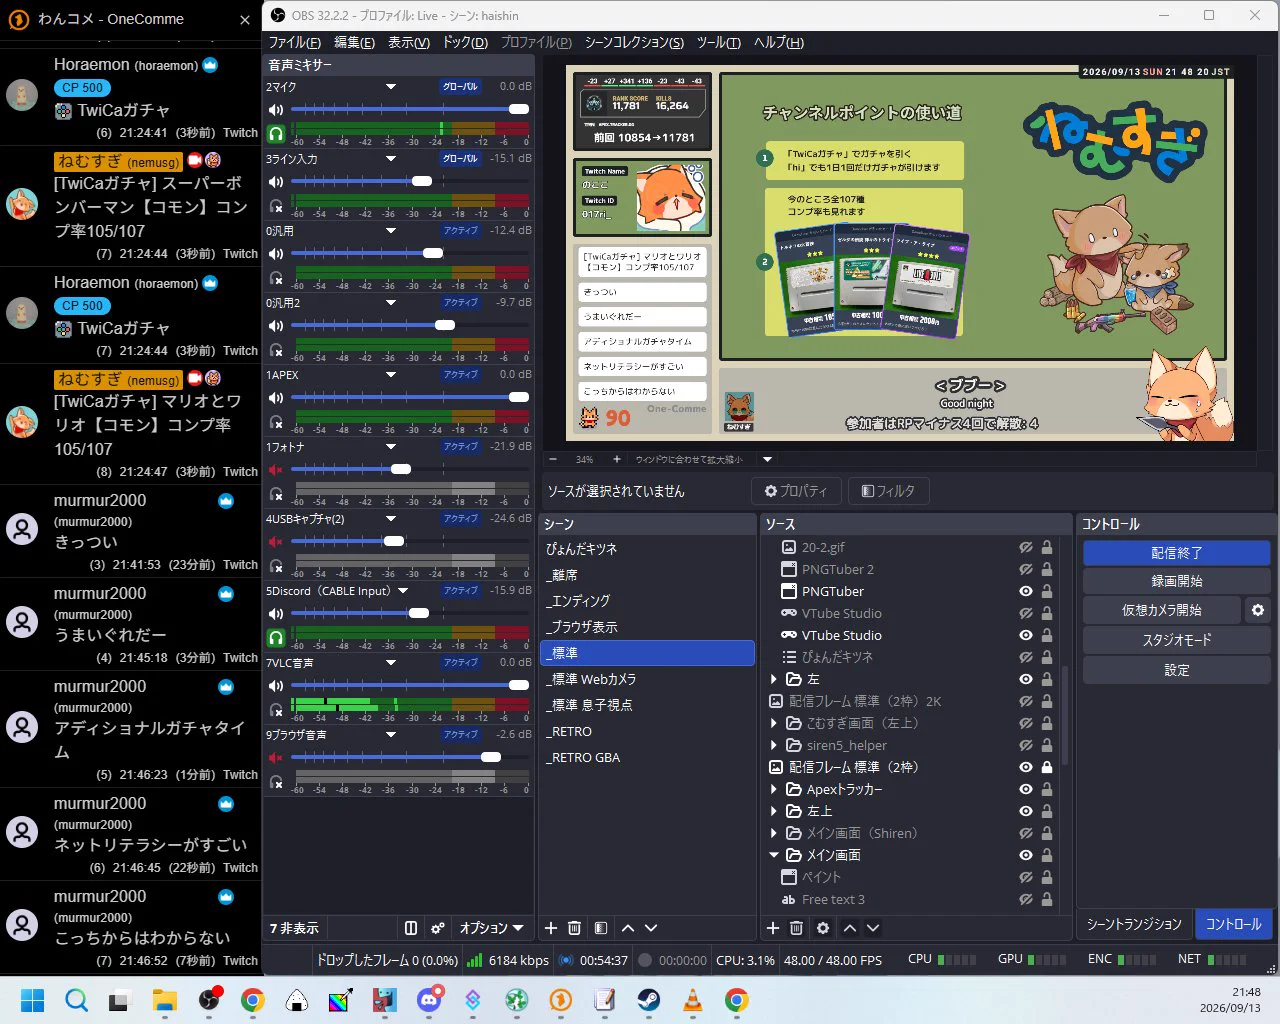This screenshot has width=1280, height=1024.
Task: Expand the siren5_helper group
Action: tap(773, 745)
